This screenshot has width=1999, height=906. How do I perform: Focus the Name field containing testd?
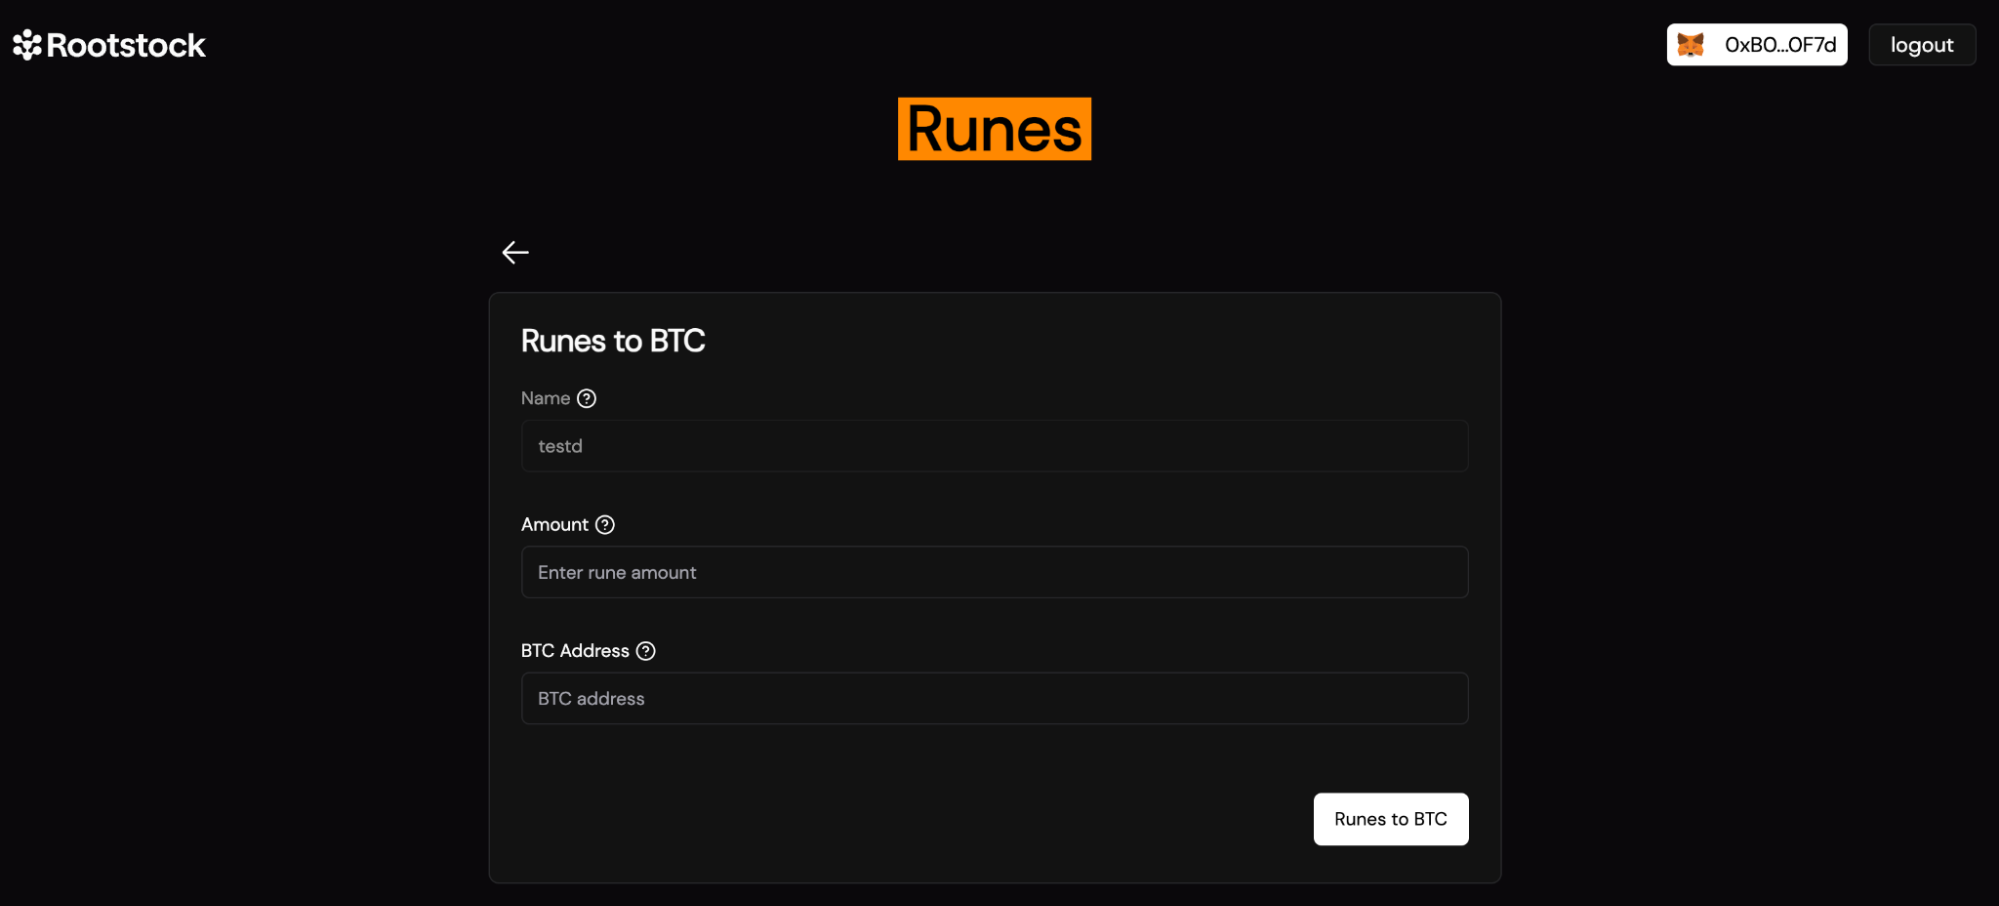coord(994,446)
